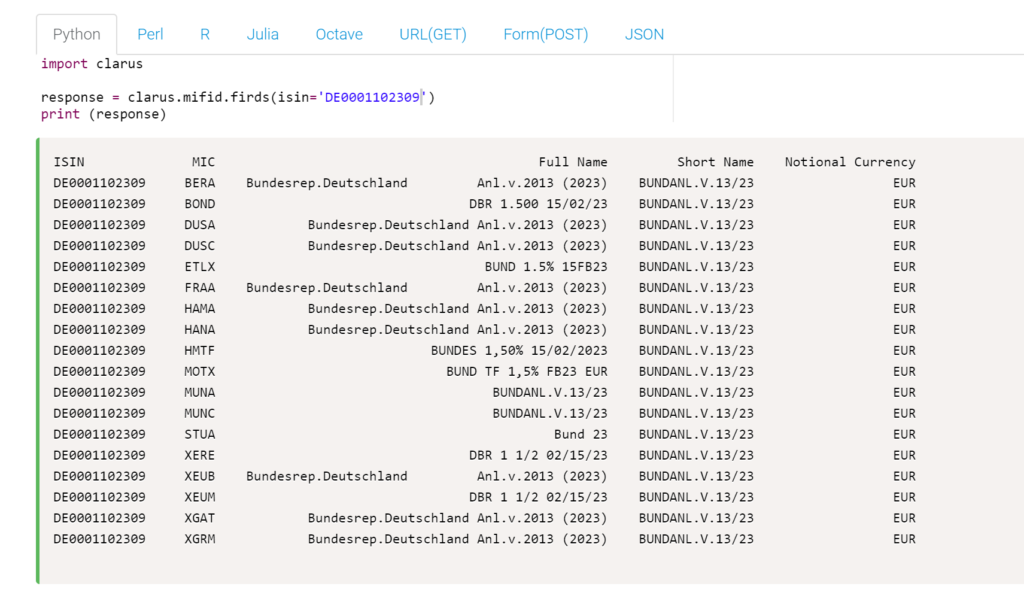1024x602 pixels.
Task: Click full name 'BUND TF 1,5% FB23 EUR'
Action: click(x=527, y=372)
